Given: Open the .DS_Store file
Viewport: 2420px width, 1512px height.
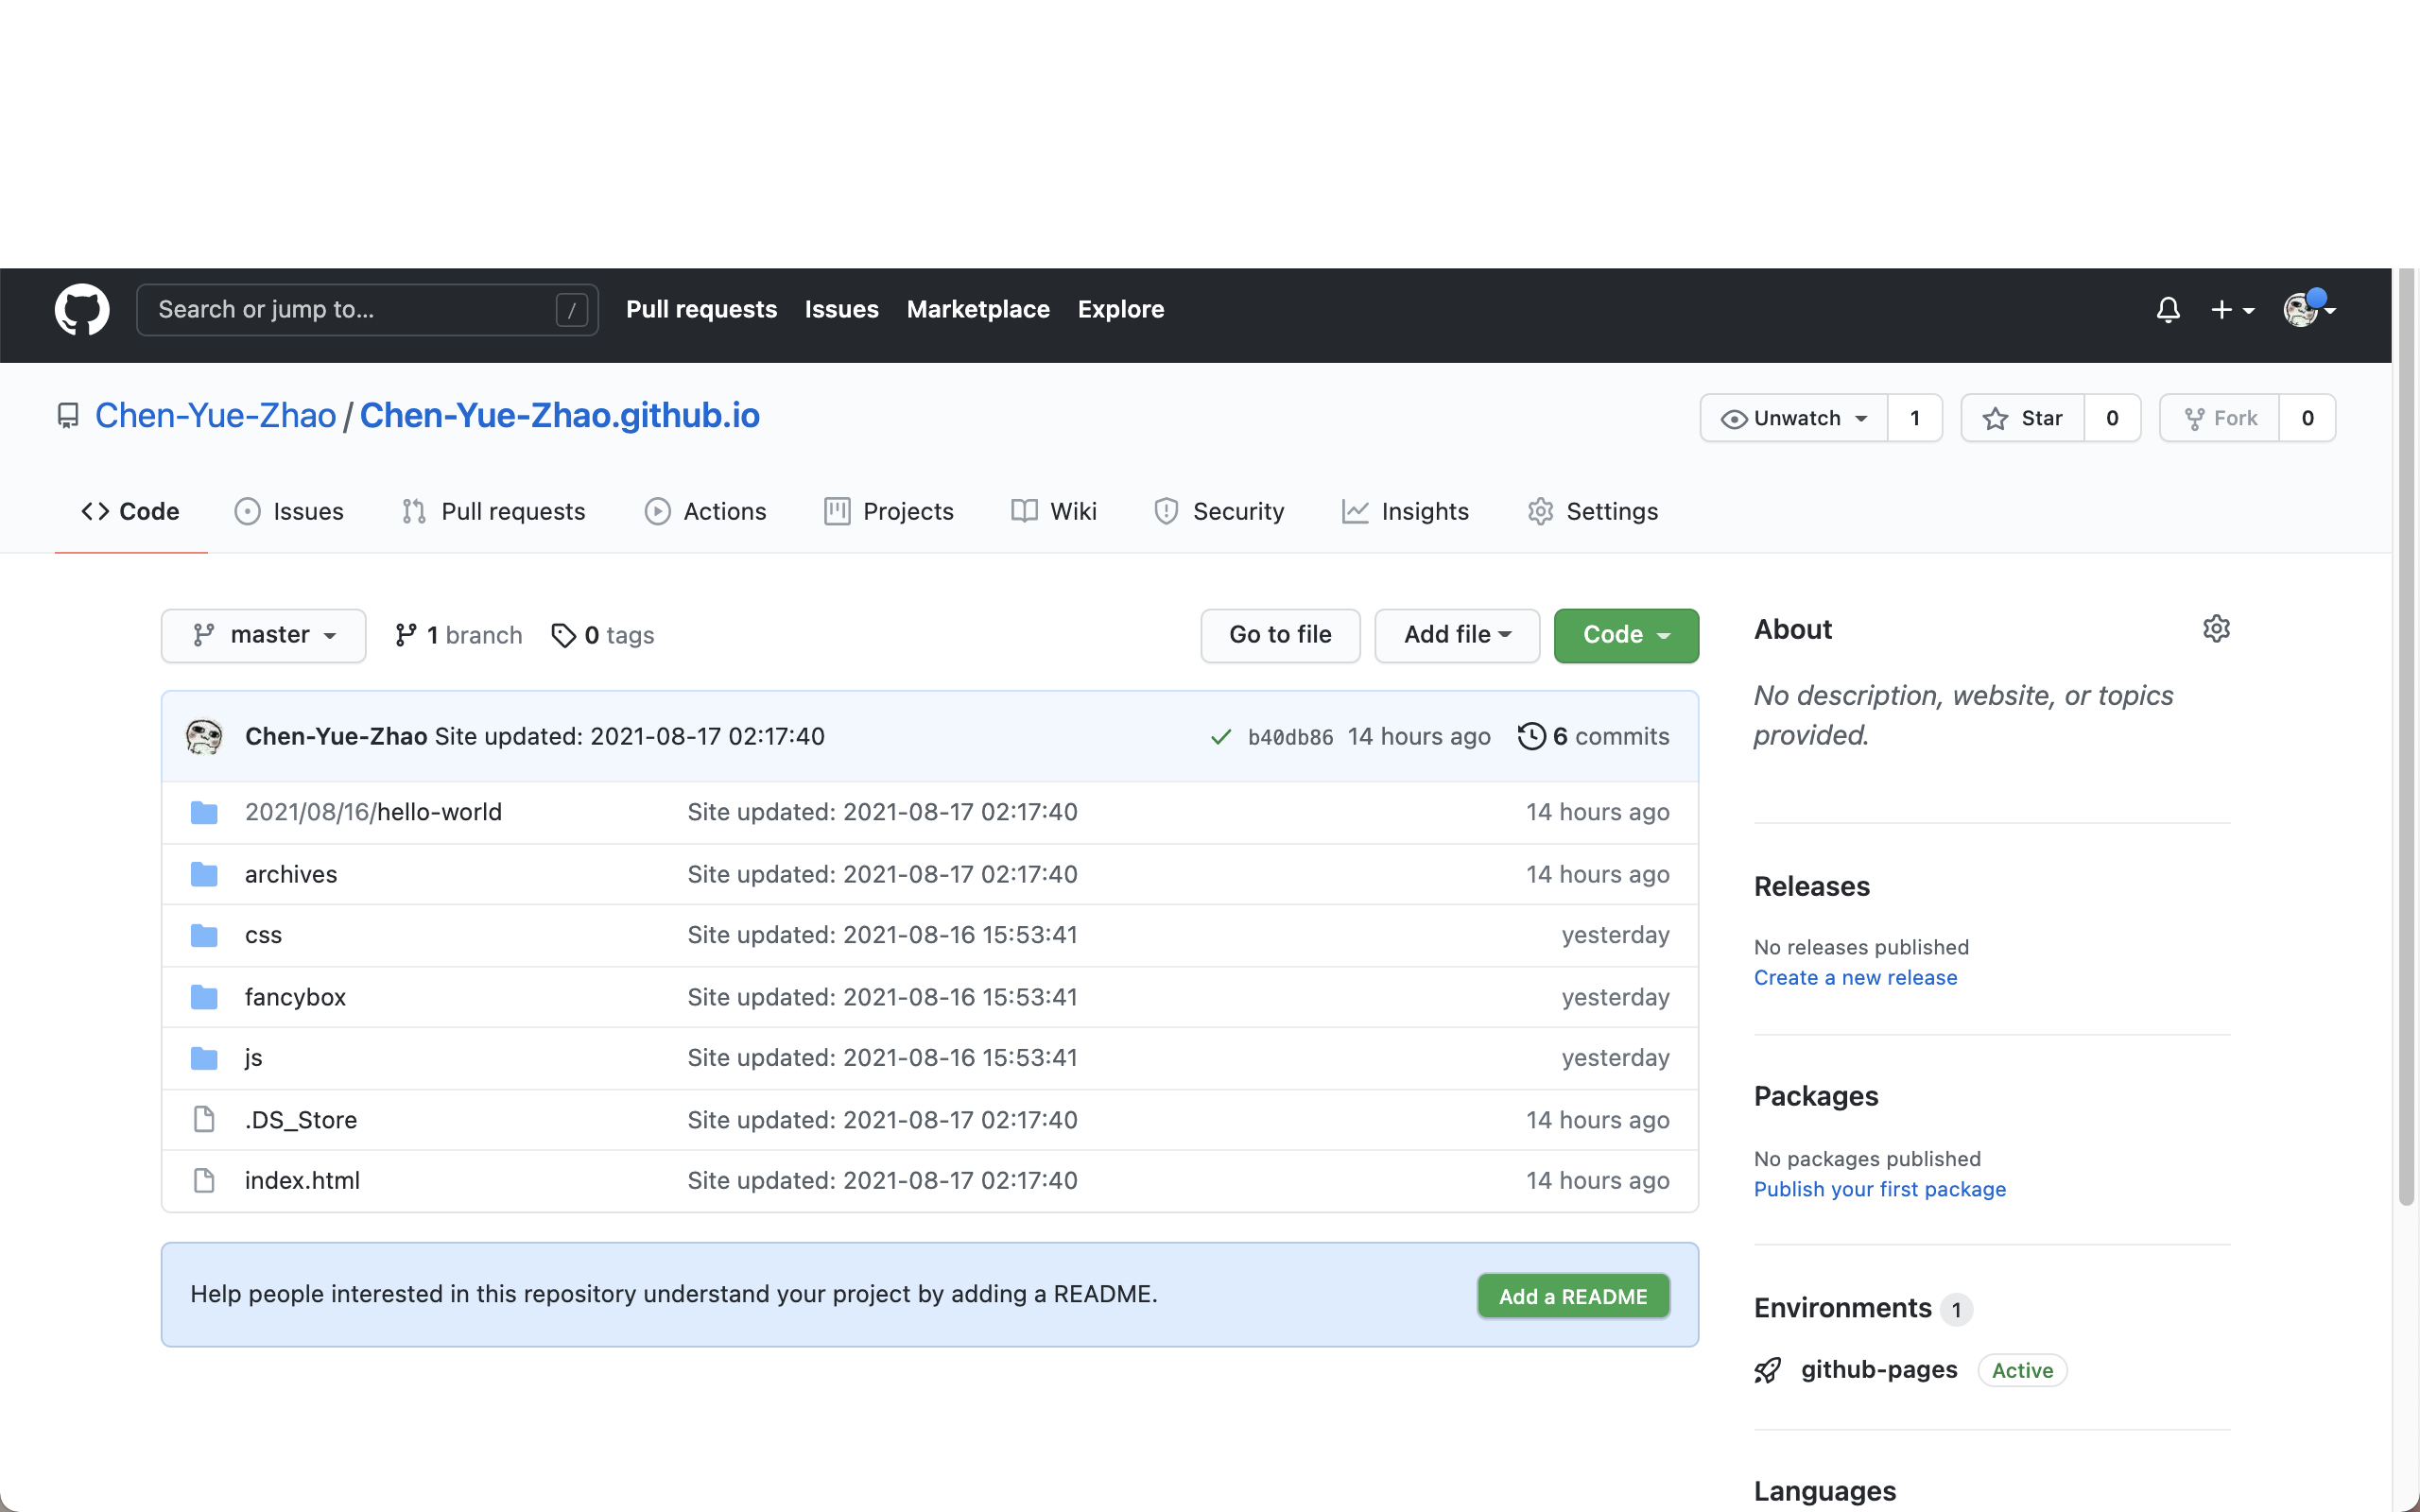Looking at the screenshot, I should (301, 1120).
